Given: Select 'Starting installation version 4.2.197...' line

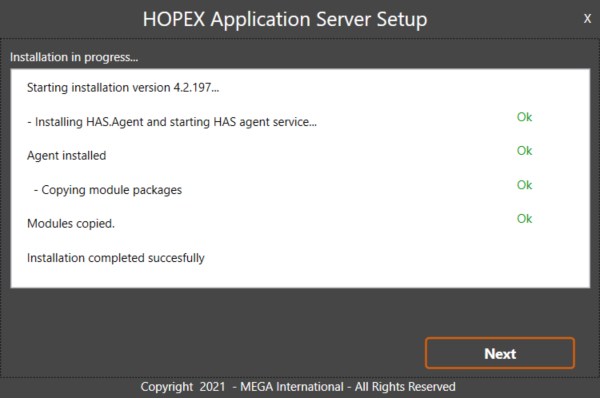Looking at the screenshot, I should click(x=123, y=88).
